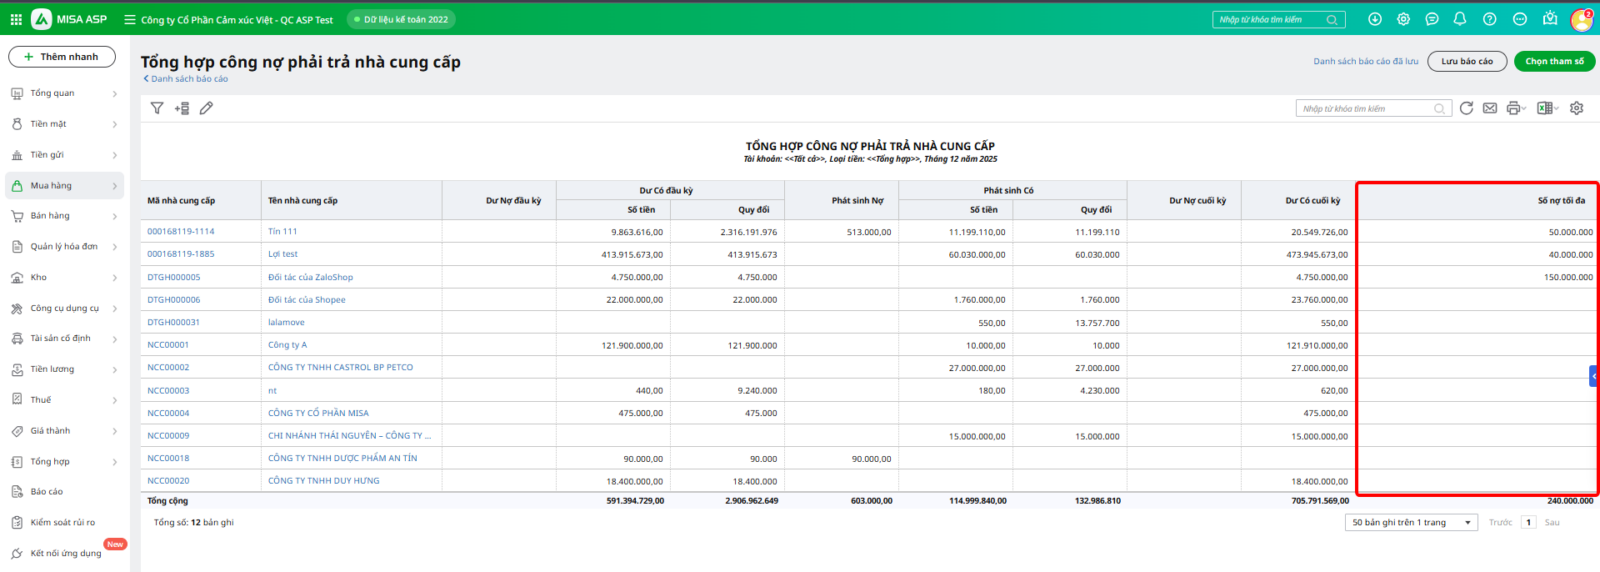Refresh the report data
Image resolution: width=1600 pixels, height=572 pixels.
tap(1466, 108)
